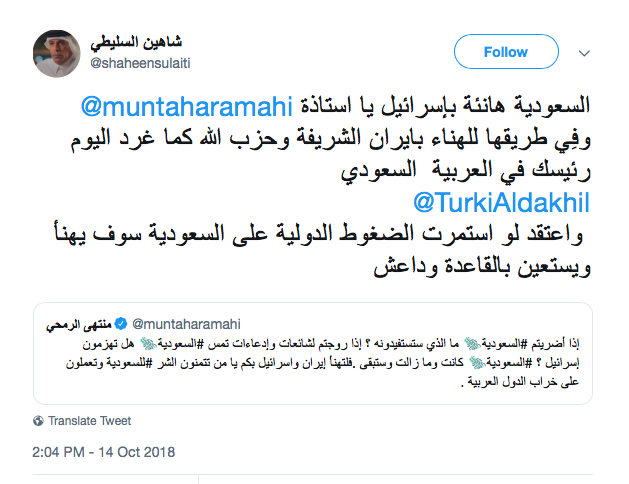The image size is (629, 484).
Task: Click the Translate Tweet link
Action: [x=89, y=421]
